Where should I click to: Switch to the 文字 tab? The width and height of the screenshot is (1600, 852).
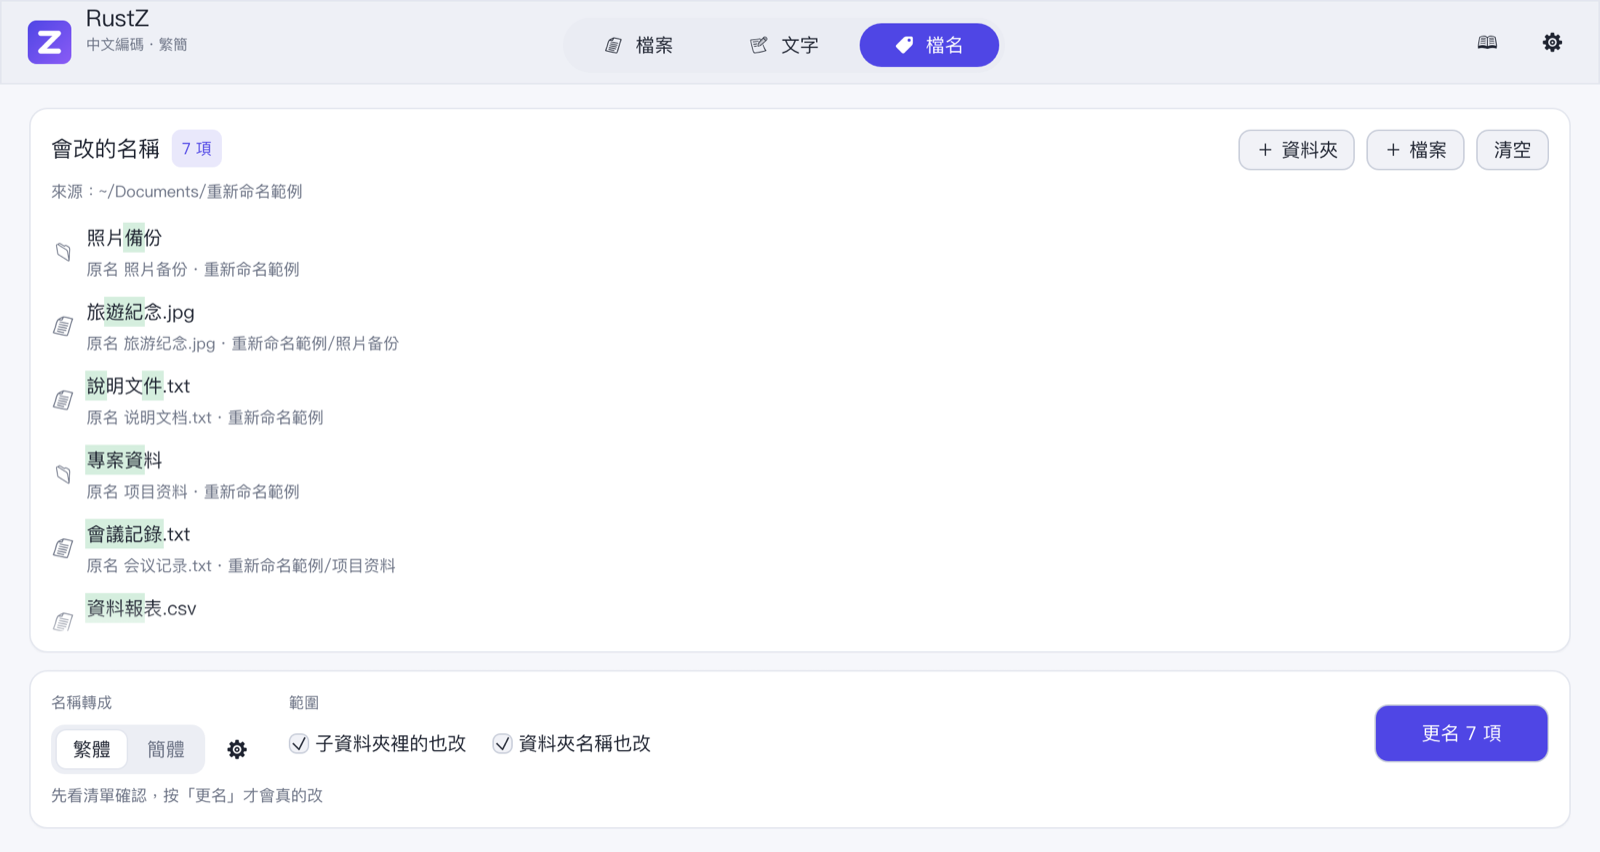785,45
